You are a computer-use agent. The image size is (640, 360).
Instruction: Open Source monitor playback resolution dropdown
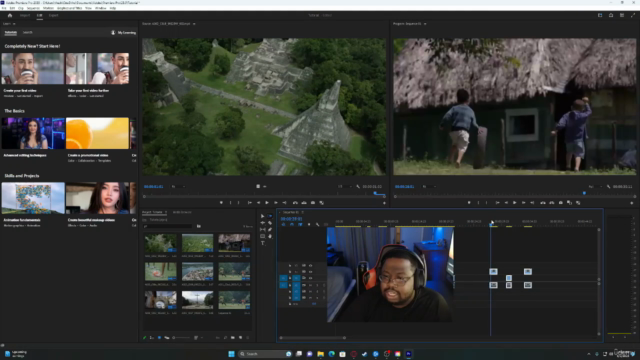point(344,187)
